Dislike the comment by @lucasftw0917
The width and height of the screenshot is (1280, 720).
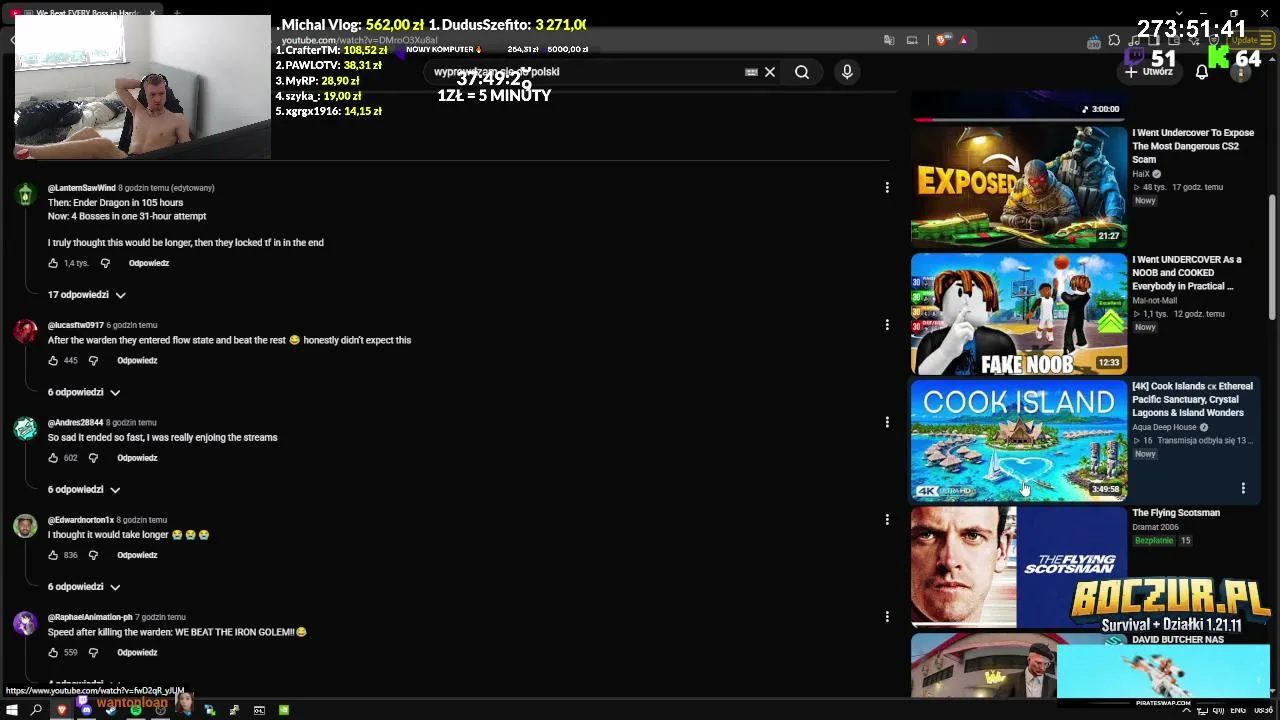(x=93, y=360)
